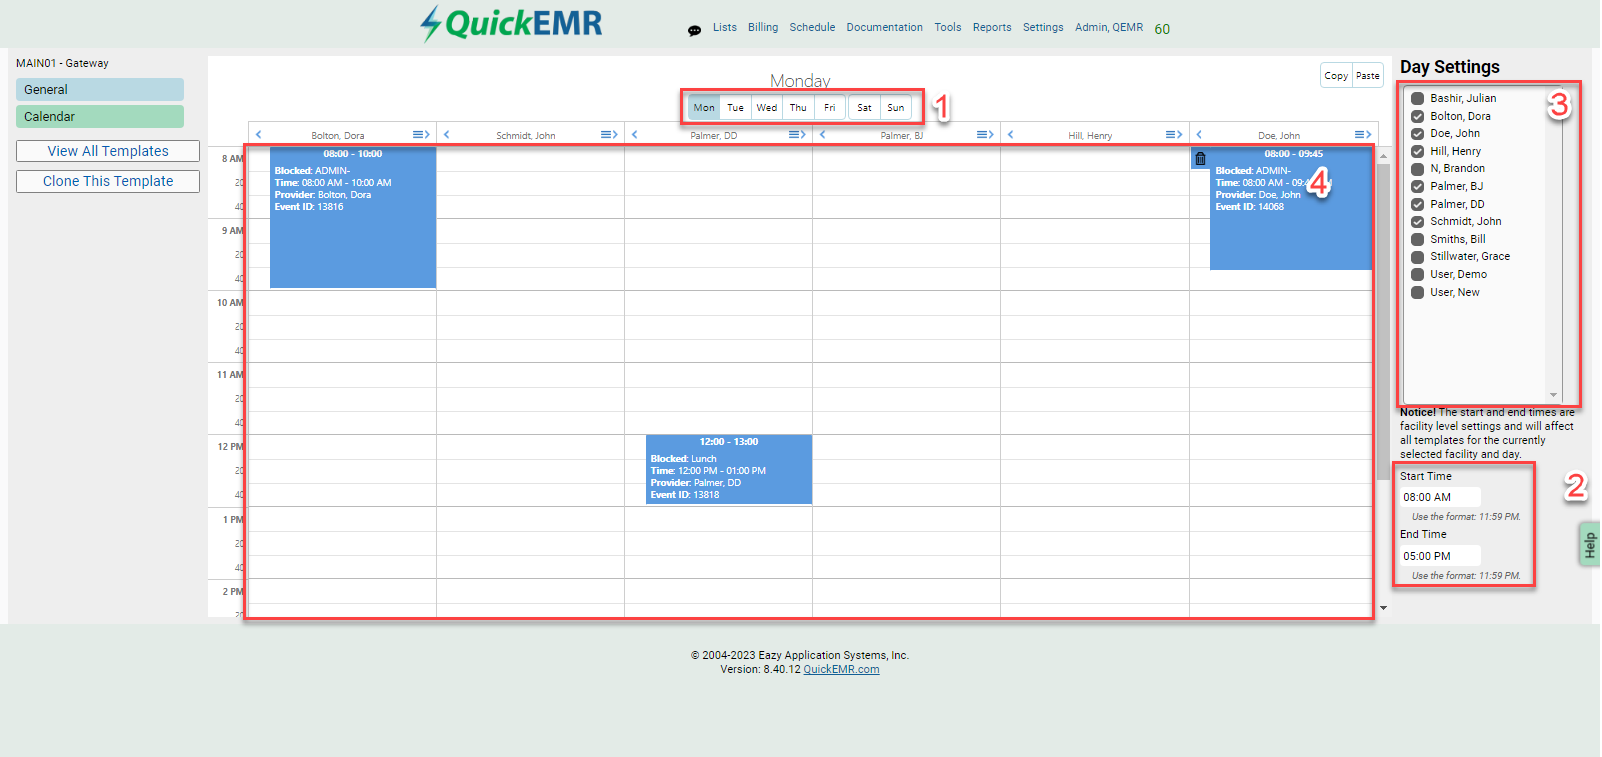The width and height of the screenshot is (1602, 757).
Task: Click the Paste button
Action: pyautogui.click(x=1368, y=75)
